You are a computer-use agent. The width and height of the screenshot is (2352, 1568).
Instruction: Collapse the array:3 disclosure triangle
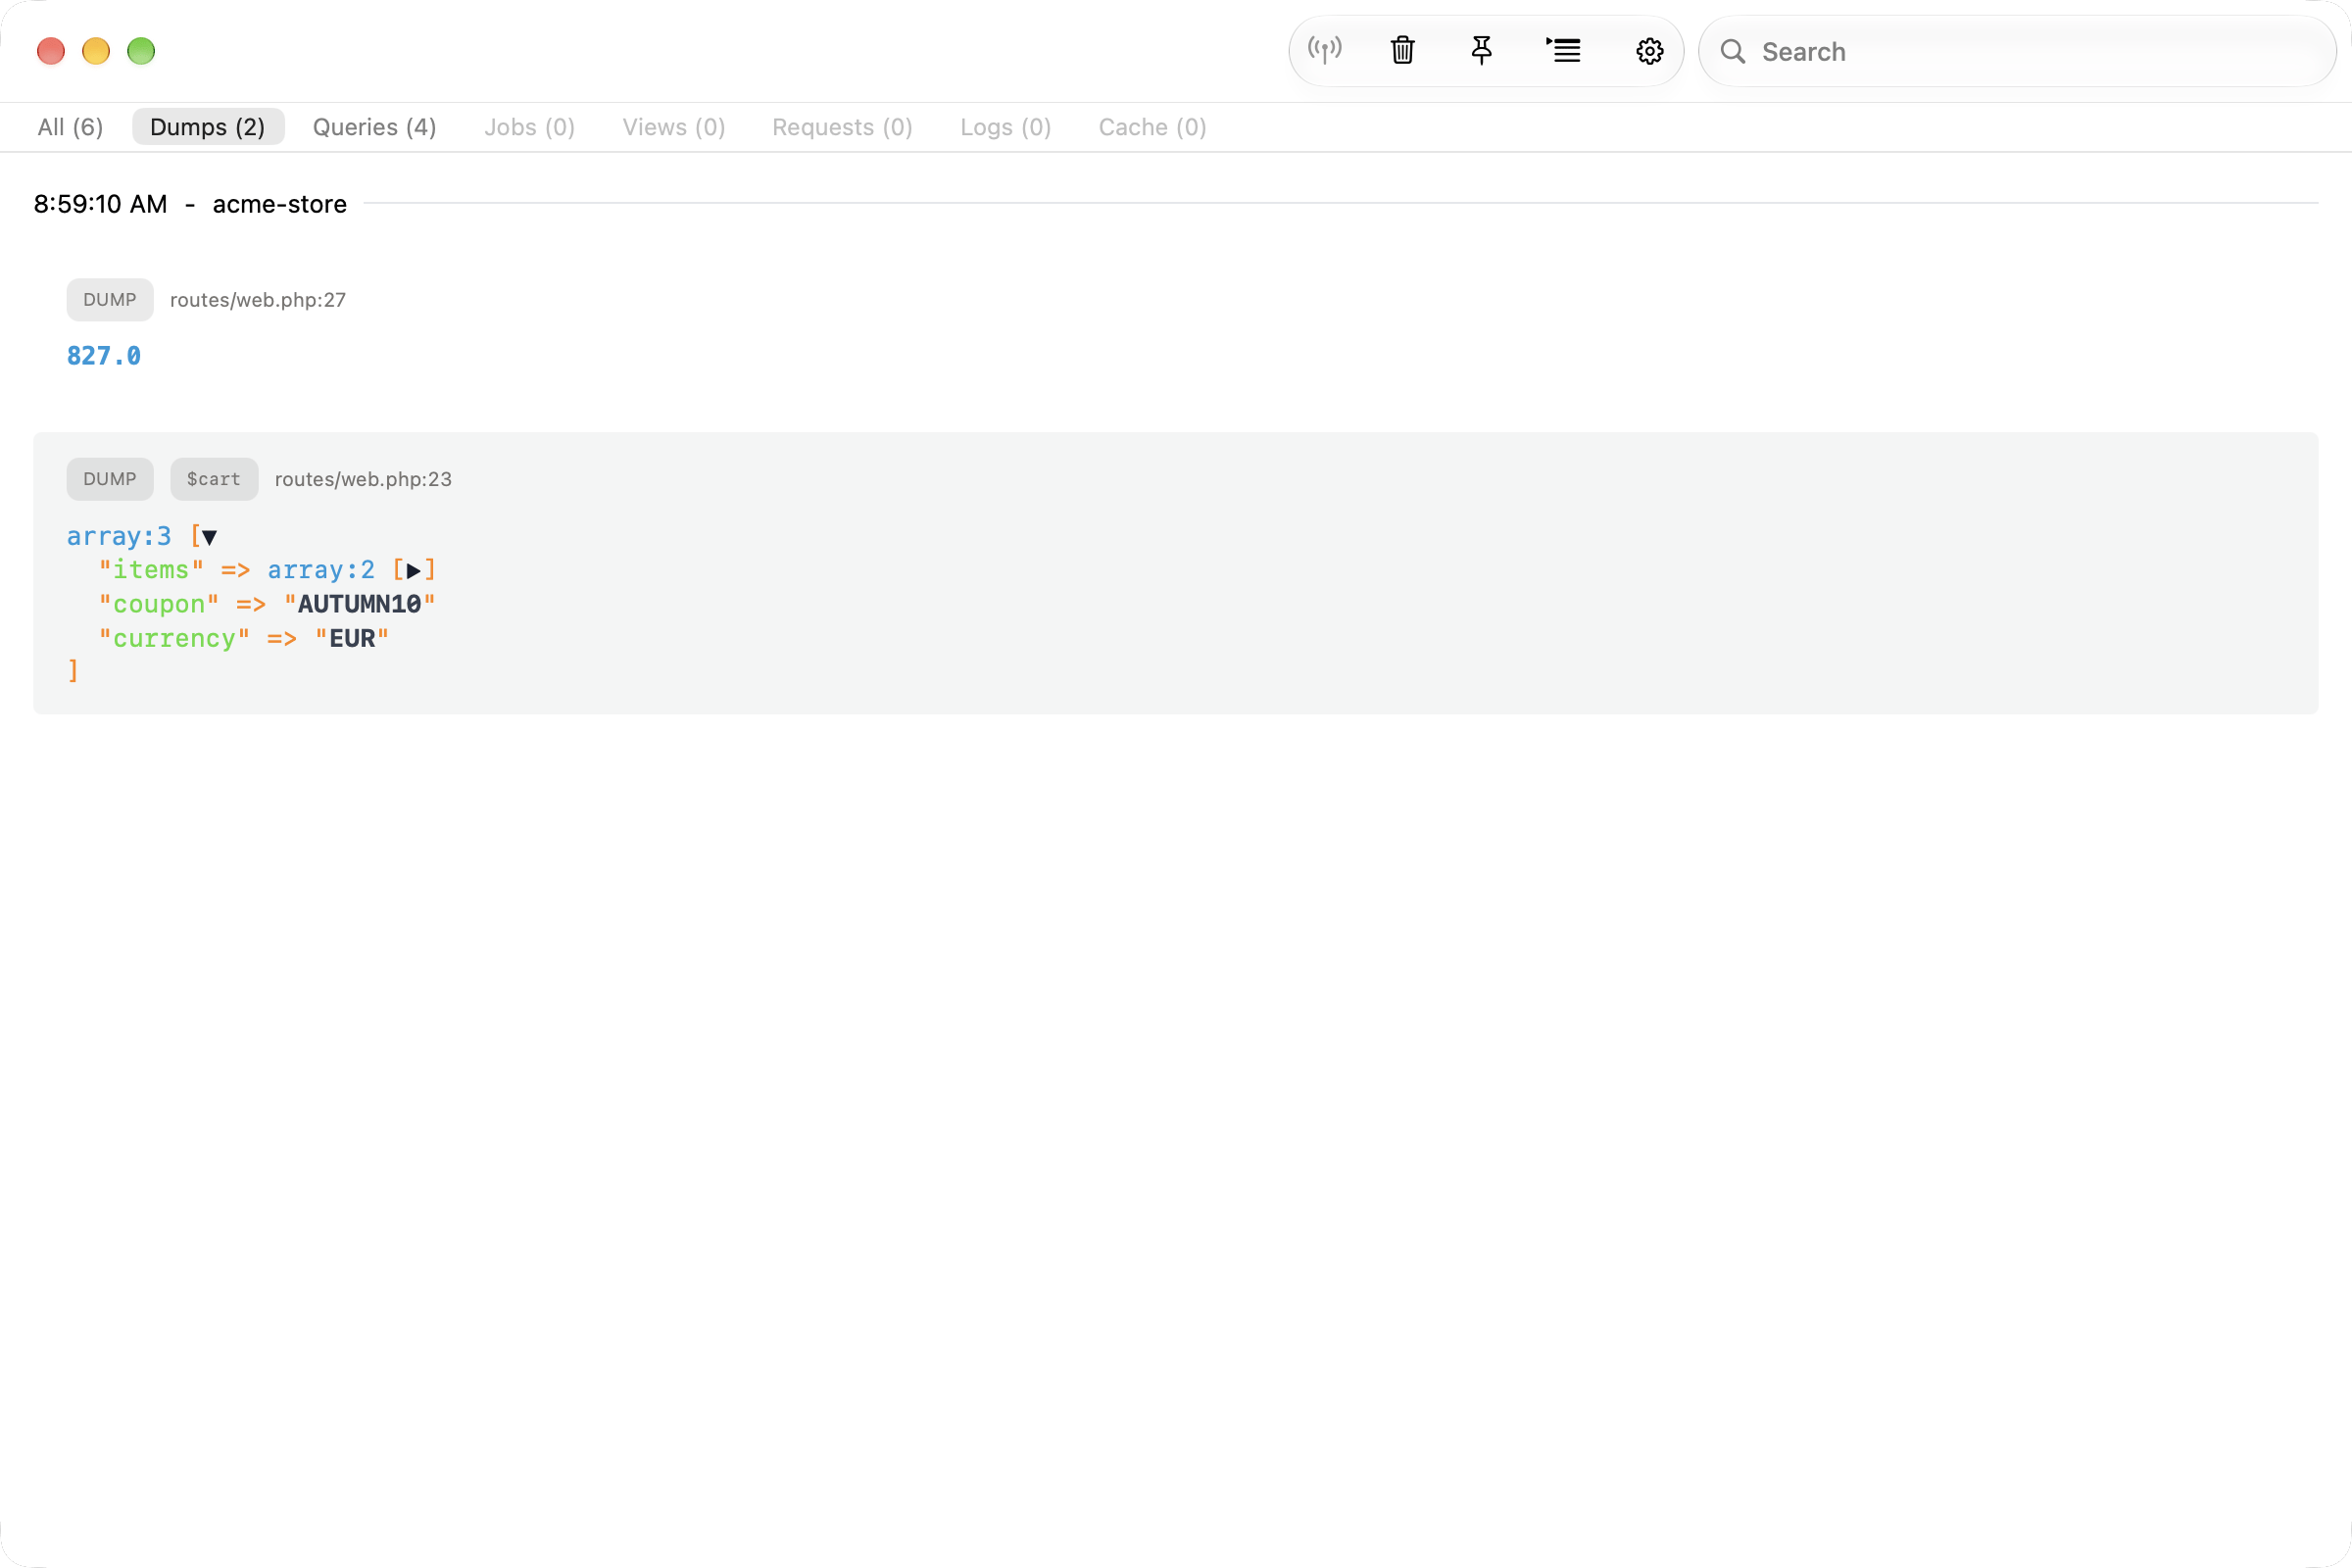click(x=209, y=538)
